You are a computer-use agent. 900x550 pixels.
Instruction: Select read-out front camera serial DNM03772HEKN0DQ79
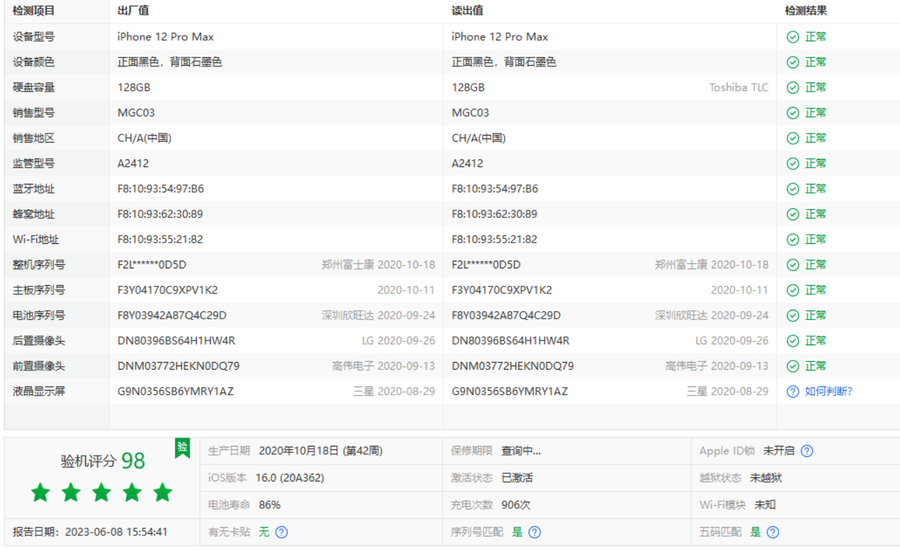513,366
